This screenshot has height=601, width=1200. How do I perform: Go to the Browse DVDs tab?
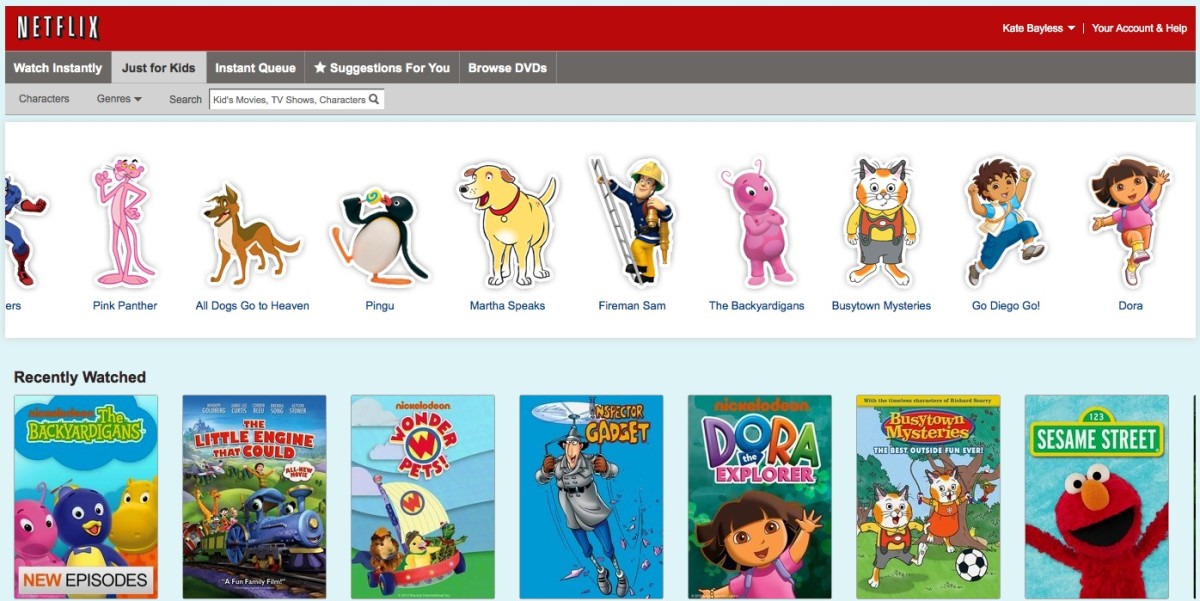coord(508,68)
